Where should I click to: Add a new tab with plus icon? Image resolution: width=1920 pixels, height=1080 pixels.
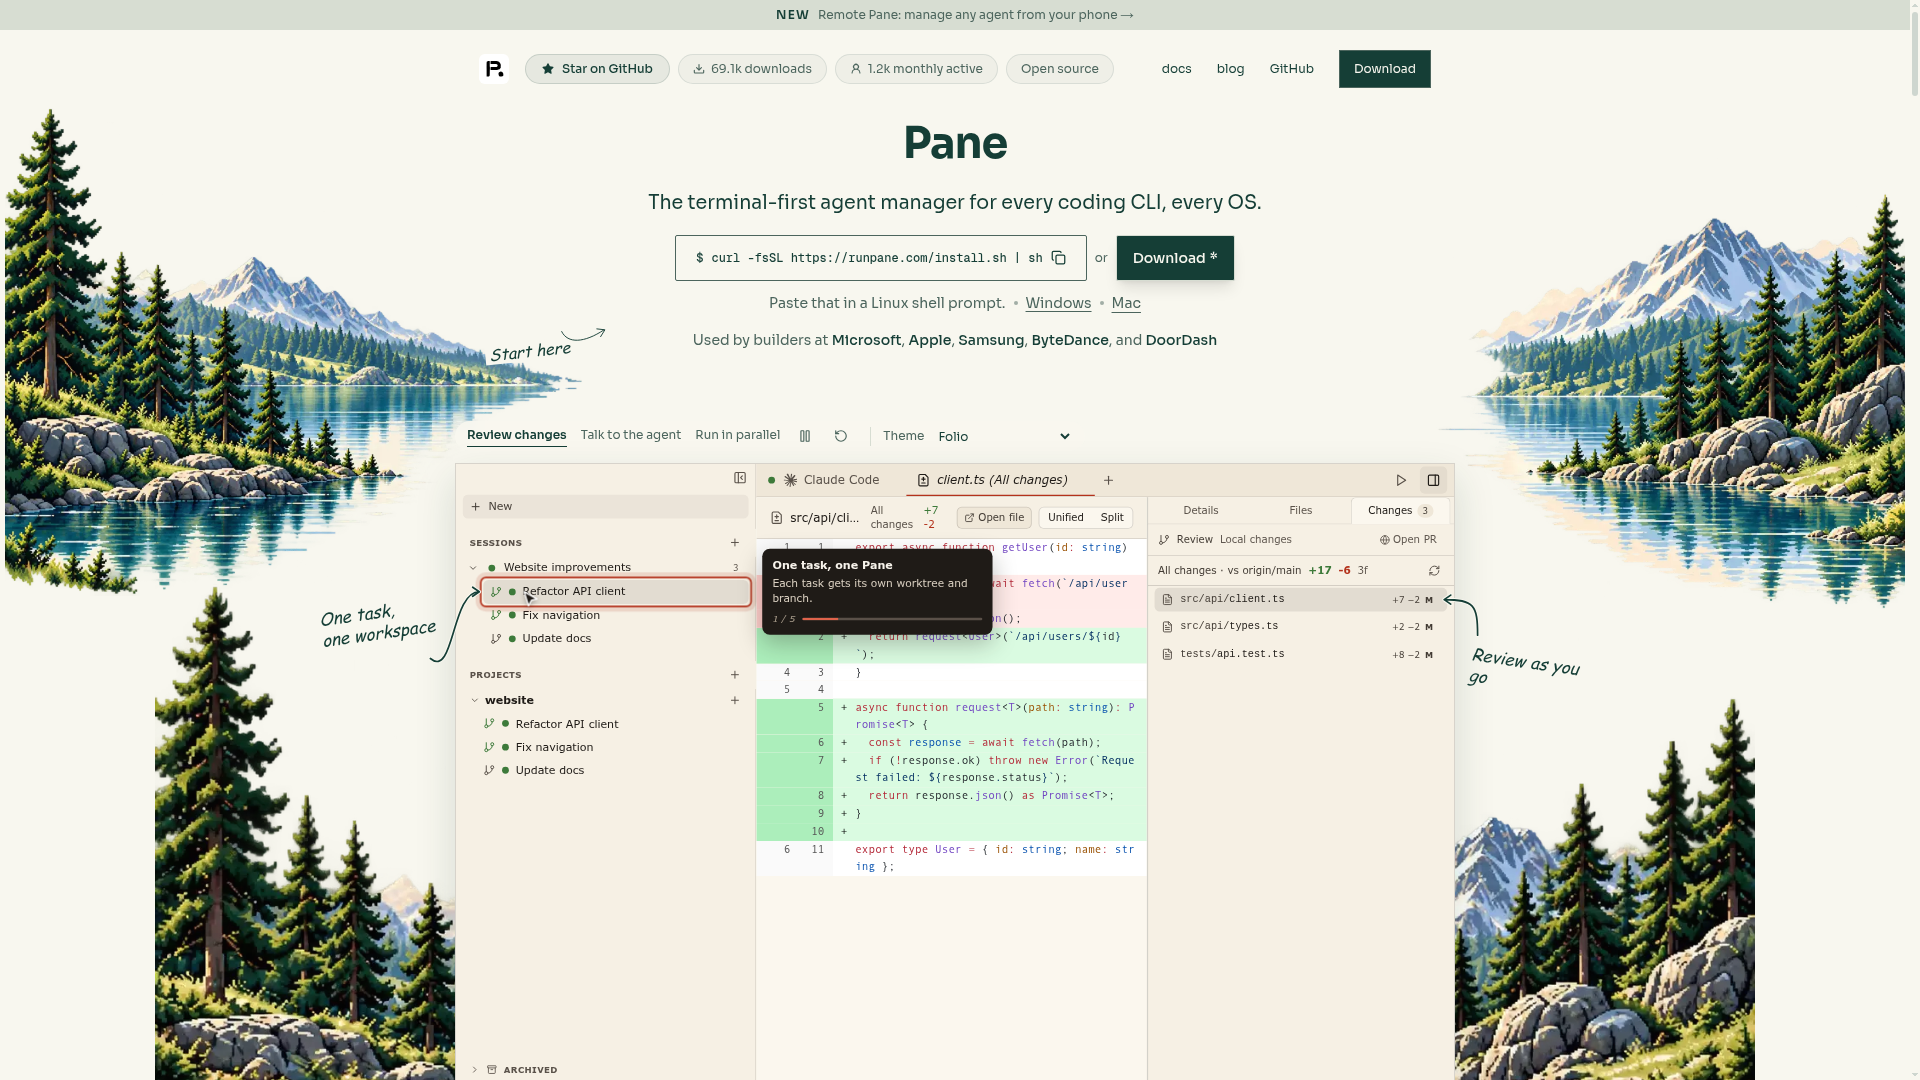(x=1108, y=480)
